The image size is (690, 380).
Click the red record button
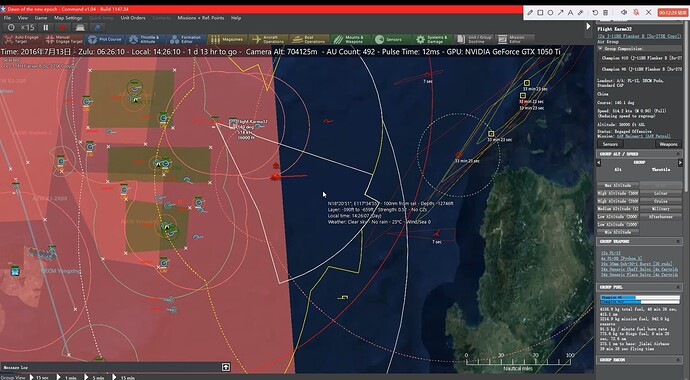click(62, 27)
